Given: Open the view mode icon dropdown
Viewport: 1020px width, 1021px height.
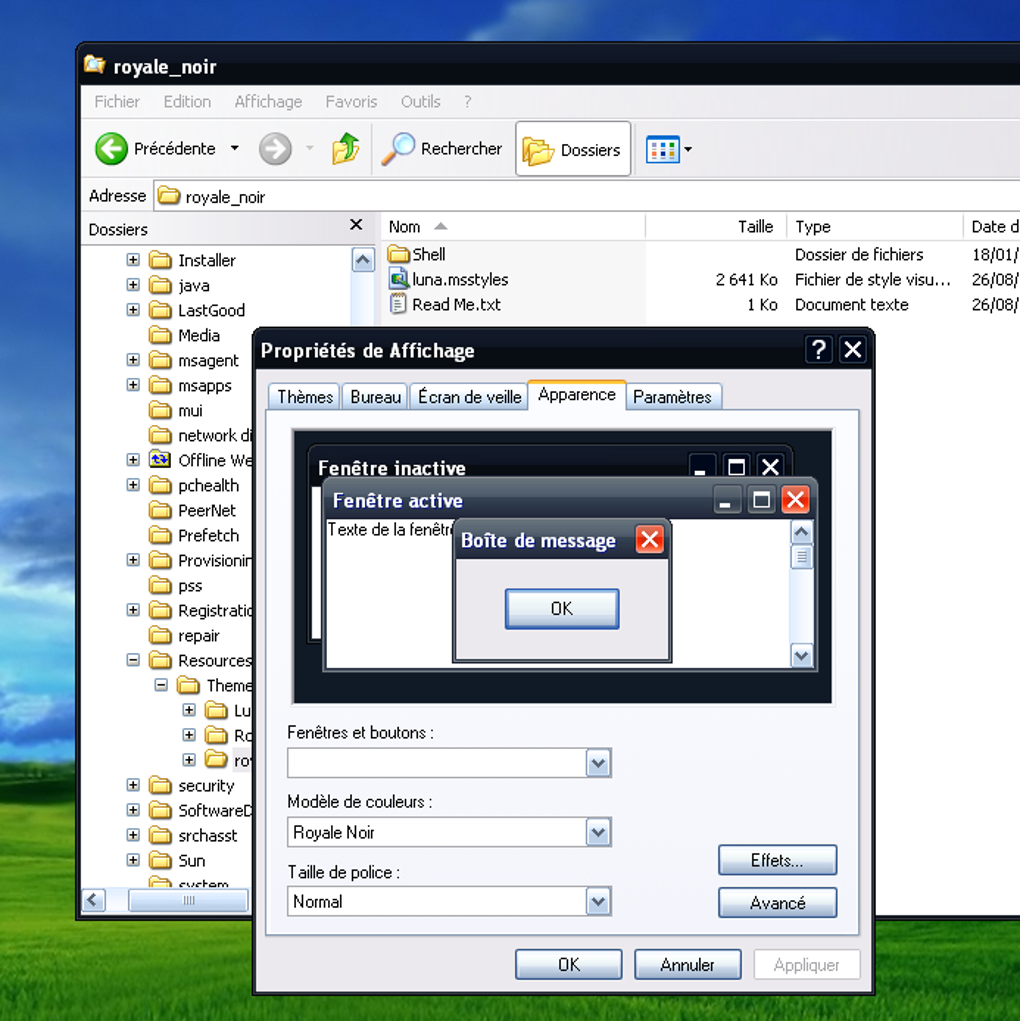Looking at the screenshot, I should pyautogui.click(x=669, y=150).
